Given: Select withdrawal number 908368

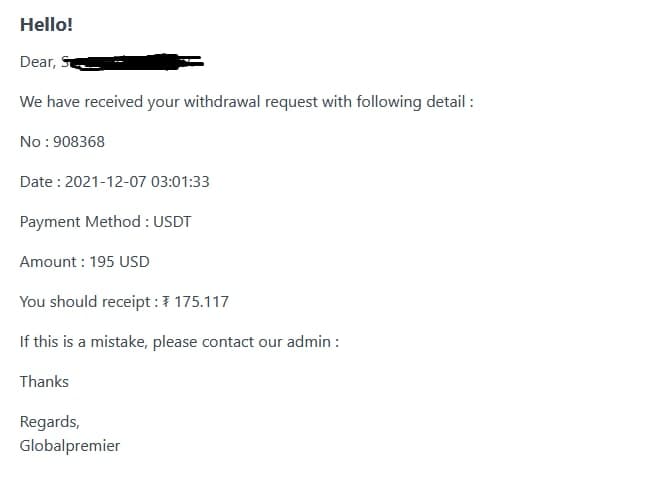Looking at the screenshot, I should [79, 142].
